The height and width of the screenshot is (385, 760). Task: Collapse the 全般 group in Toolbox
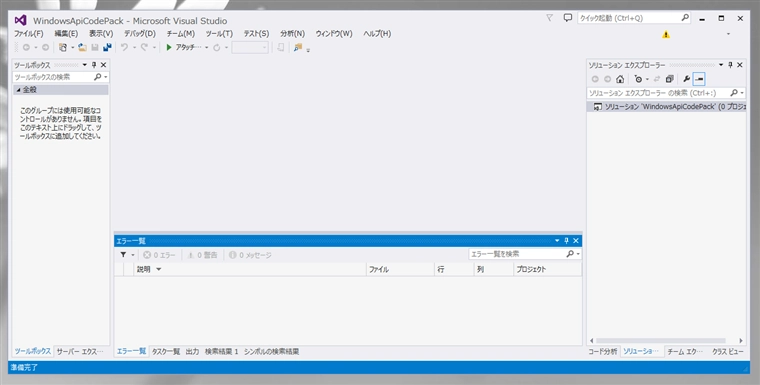click(18, 90)
